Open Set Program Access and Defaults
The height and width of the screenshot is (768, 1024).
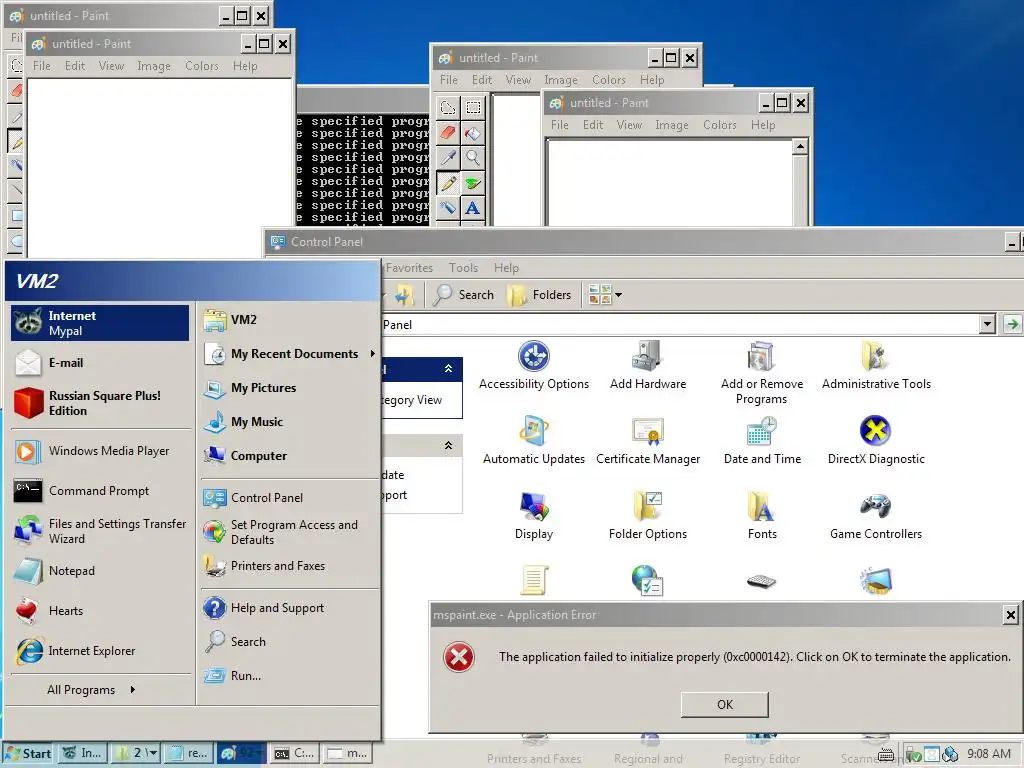pyautogui.click(x=289, y=532)
